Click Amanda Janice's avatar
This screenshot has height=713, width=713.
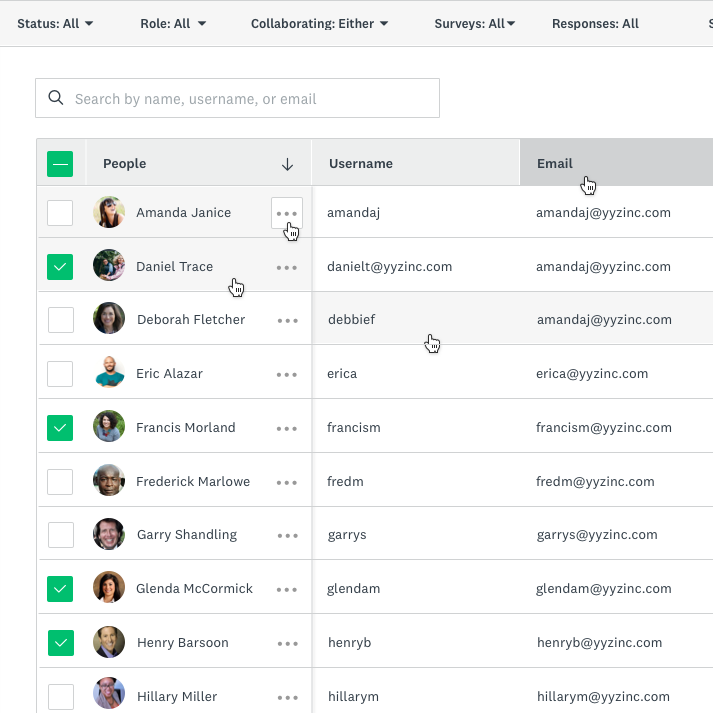(109, 212)
